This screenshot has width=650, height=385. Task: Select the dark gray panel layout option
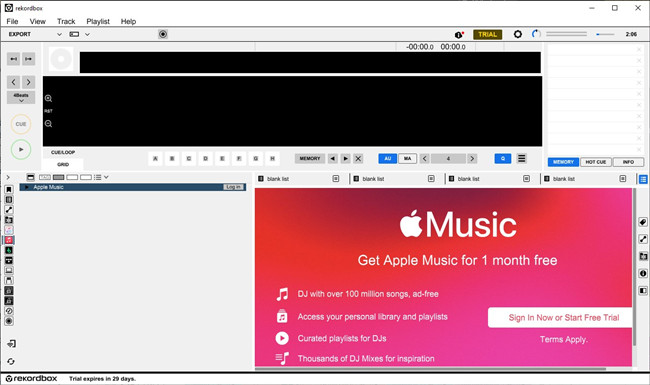(58, 177)
